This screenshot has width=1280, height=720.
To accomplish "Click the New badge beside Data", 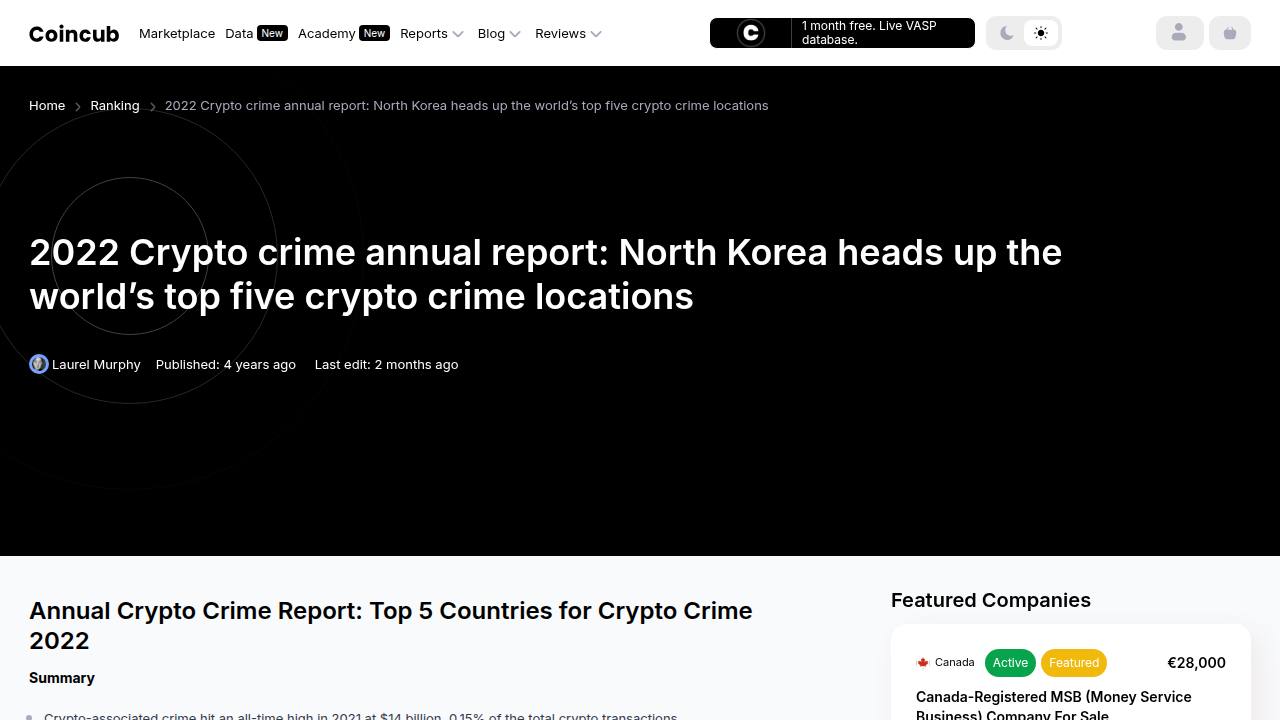I will pos(272,33).
